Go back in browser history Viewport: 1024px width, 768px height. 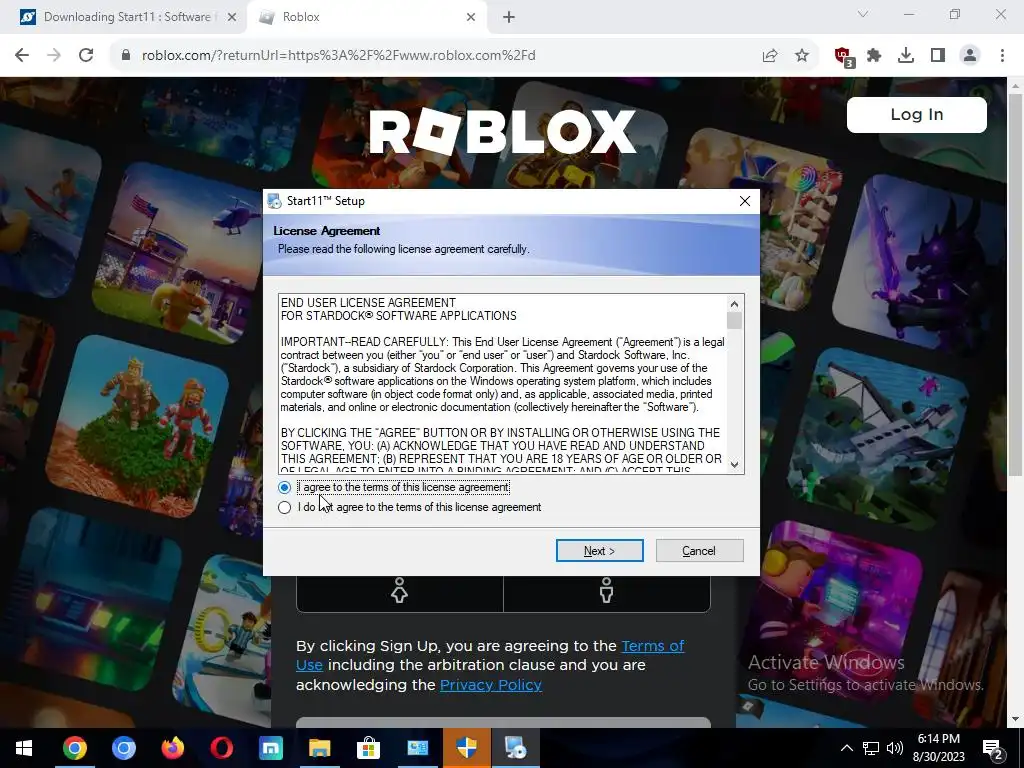click(22, 56)
